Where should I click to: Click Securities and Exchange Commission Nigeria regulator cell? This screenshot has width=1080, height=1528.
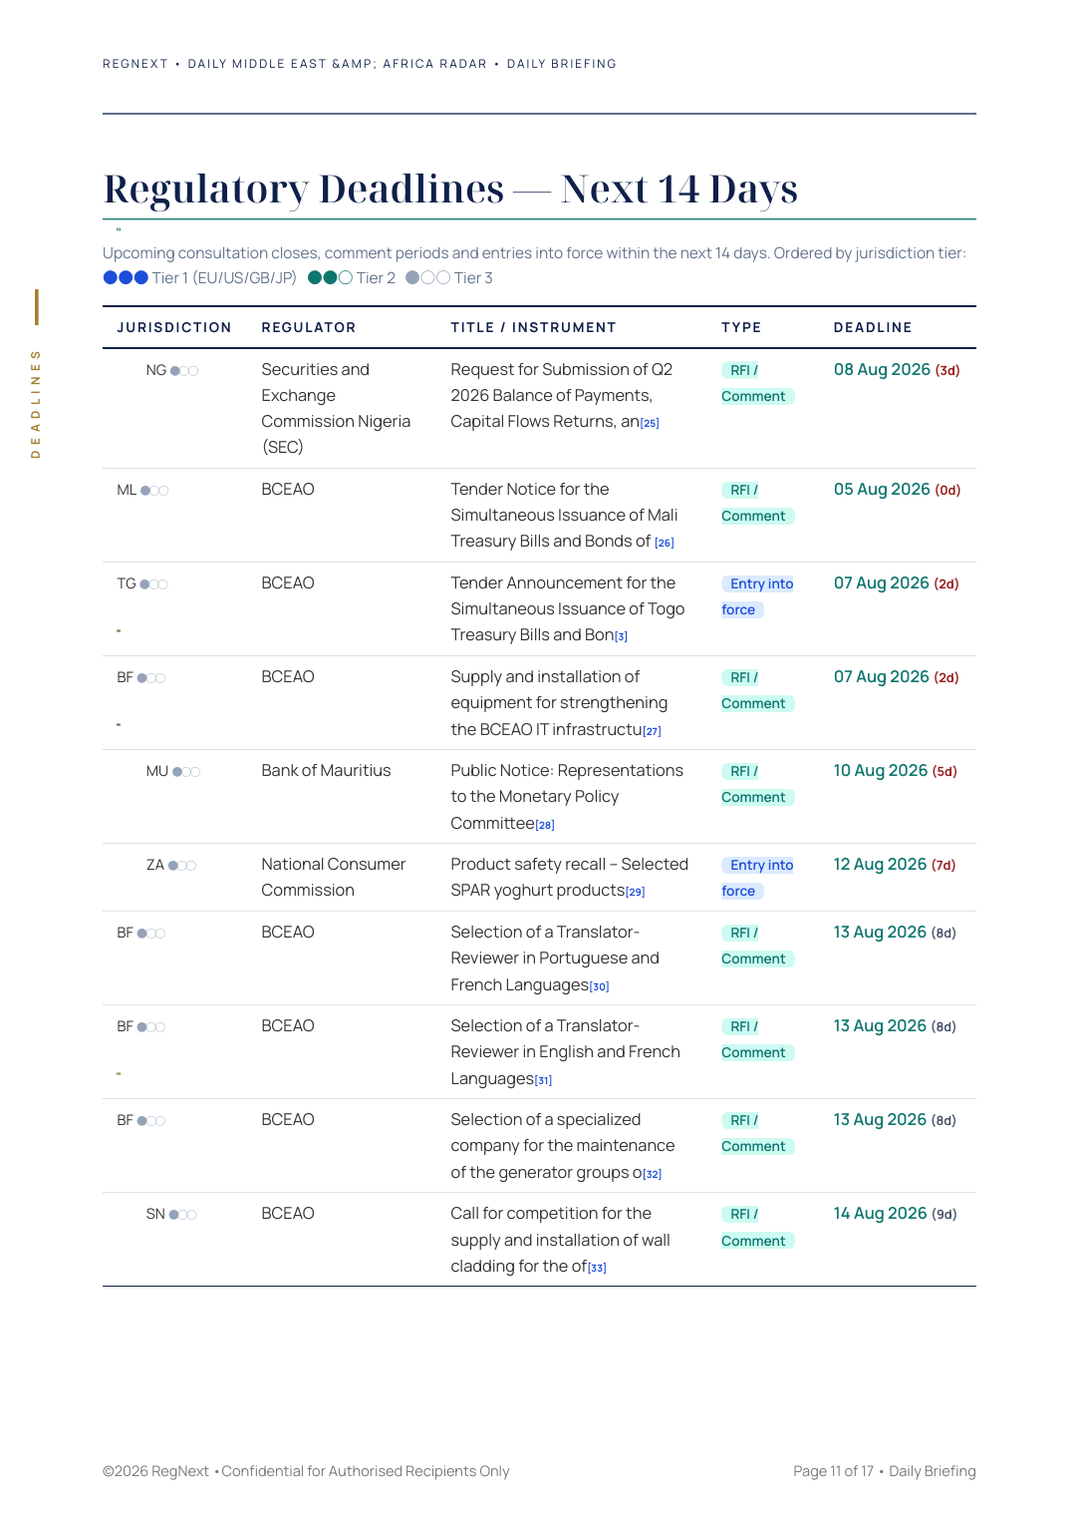[x=336, y=408]
